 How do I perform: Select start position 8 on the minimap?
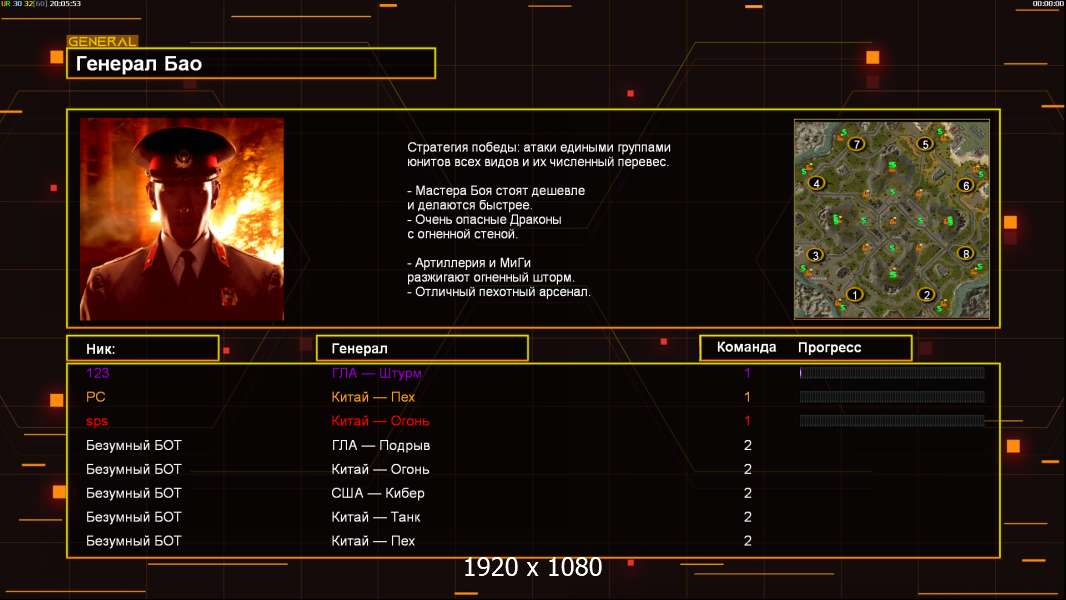[965, 254]
